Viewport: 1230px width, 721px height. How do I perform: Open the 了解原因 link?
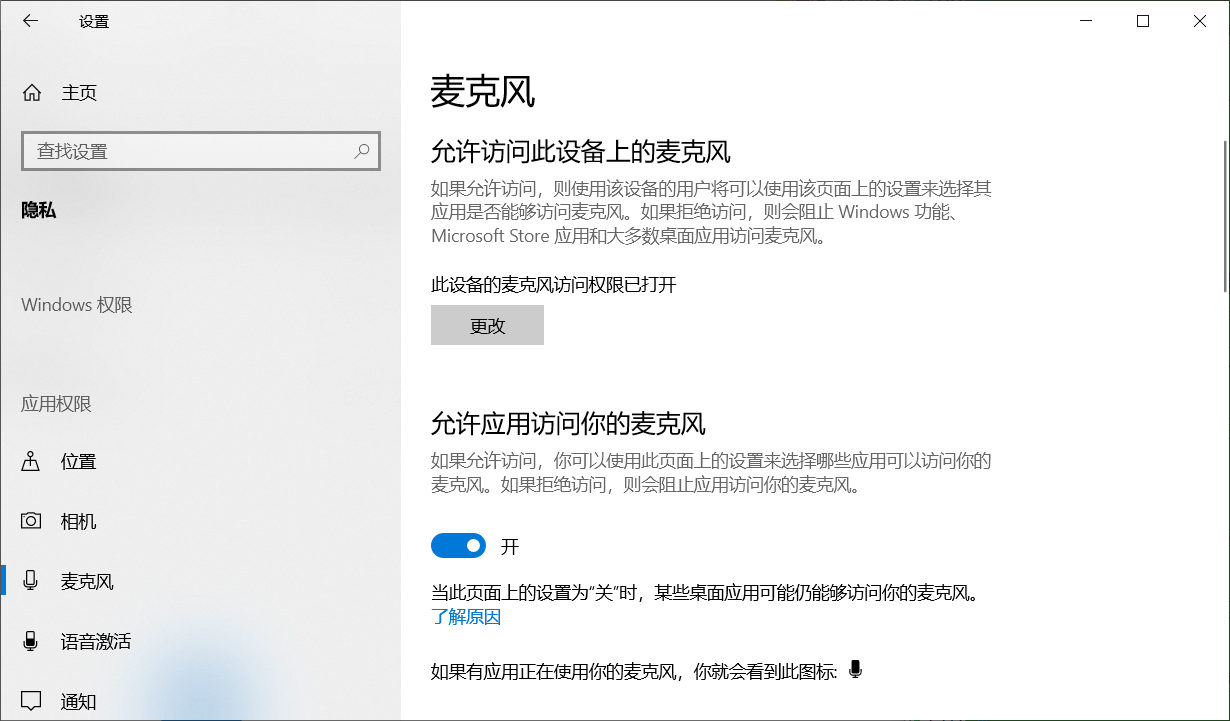click(x=464, y=616)
